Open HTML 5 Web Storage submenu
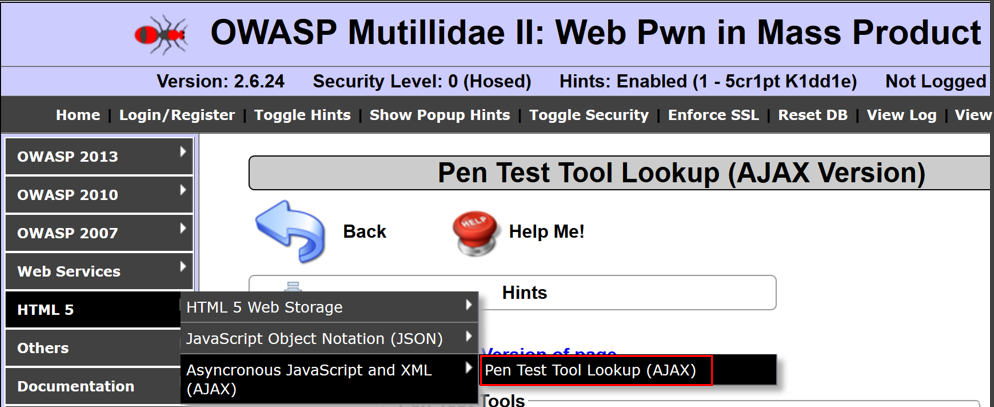The image size is (994, 407). (x=329, y=307)
